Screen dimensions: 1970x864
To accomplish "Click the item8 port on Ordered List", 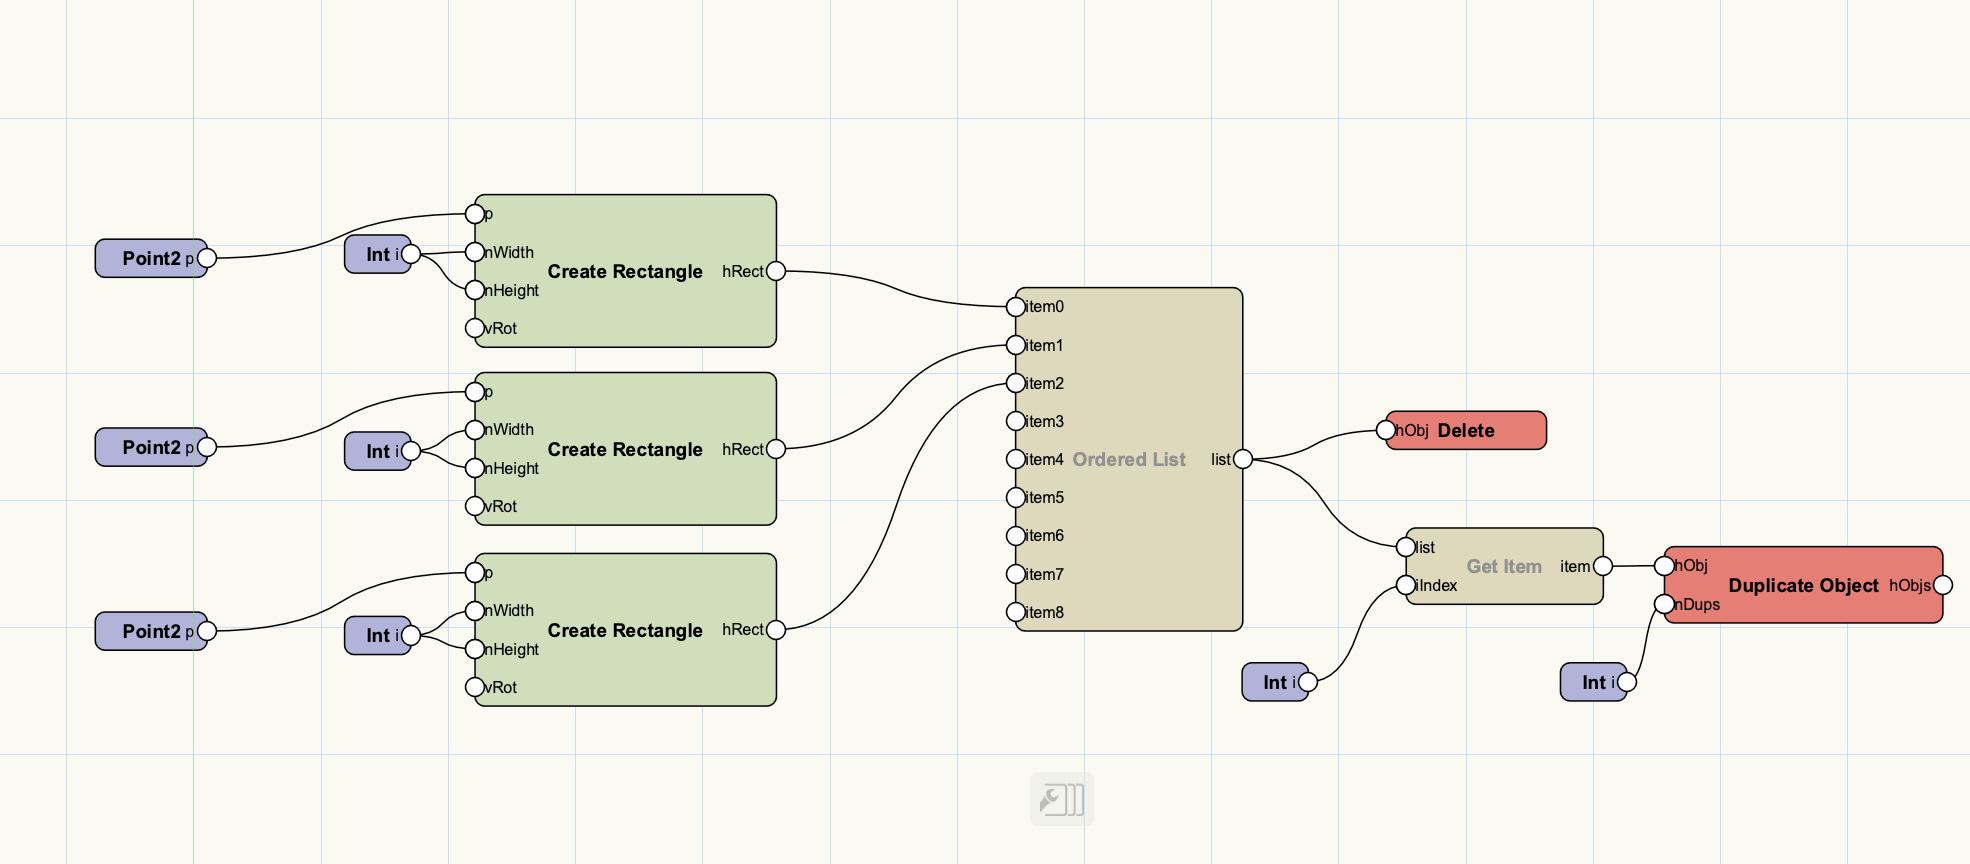I will coord(1015,612).
